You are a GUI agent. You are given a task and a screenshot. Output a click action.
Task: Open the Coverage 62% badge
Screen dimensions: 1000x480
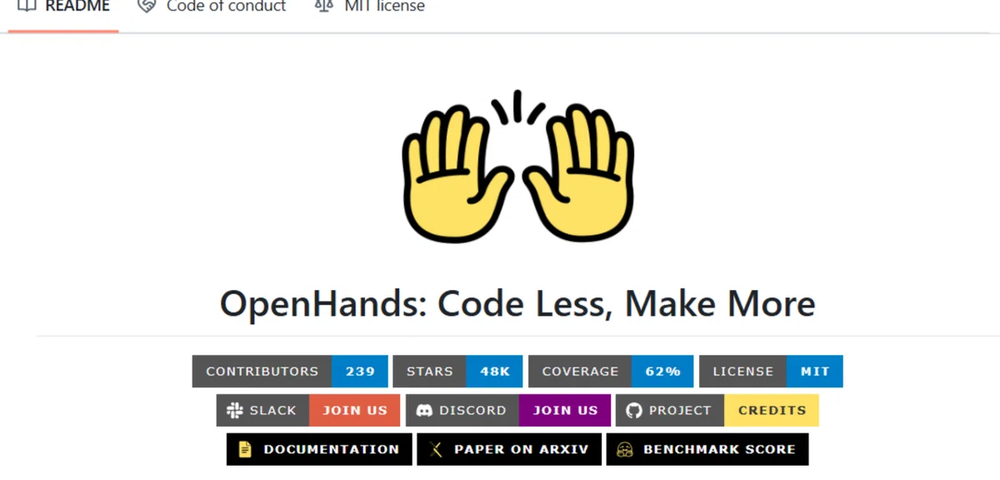[611, 371]
